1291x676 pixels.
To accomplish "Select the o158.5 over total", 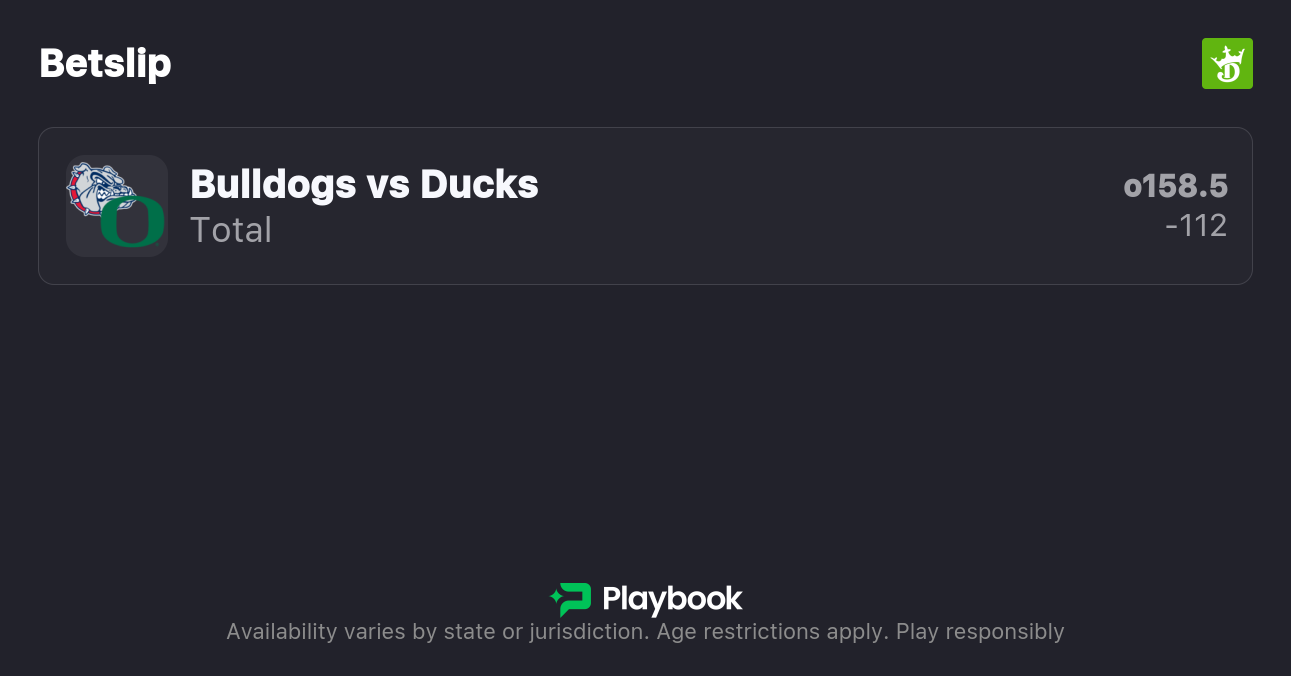I will [x=1176, y=186].
